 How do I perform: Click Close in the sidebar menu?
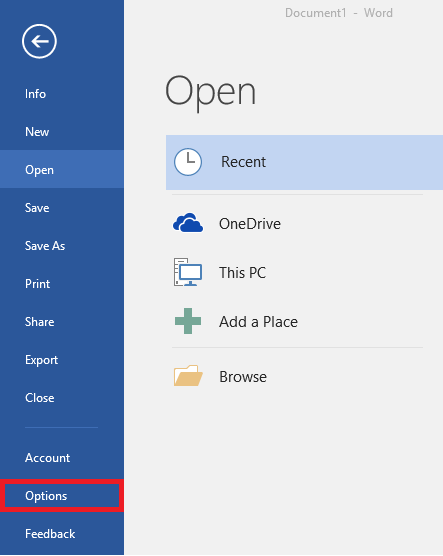coord(62,398)
